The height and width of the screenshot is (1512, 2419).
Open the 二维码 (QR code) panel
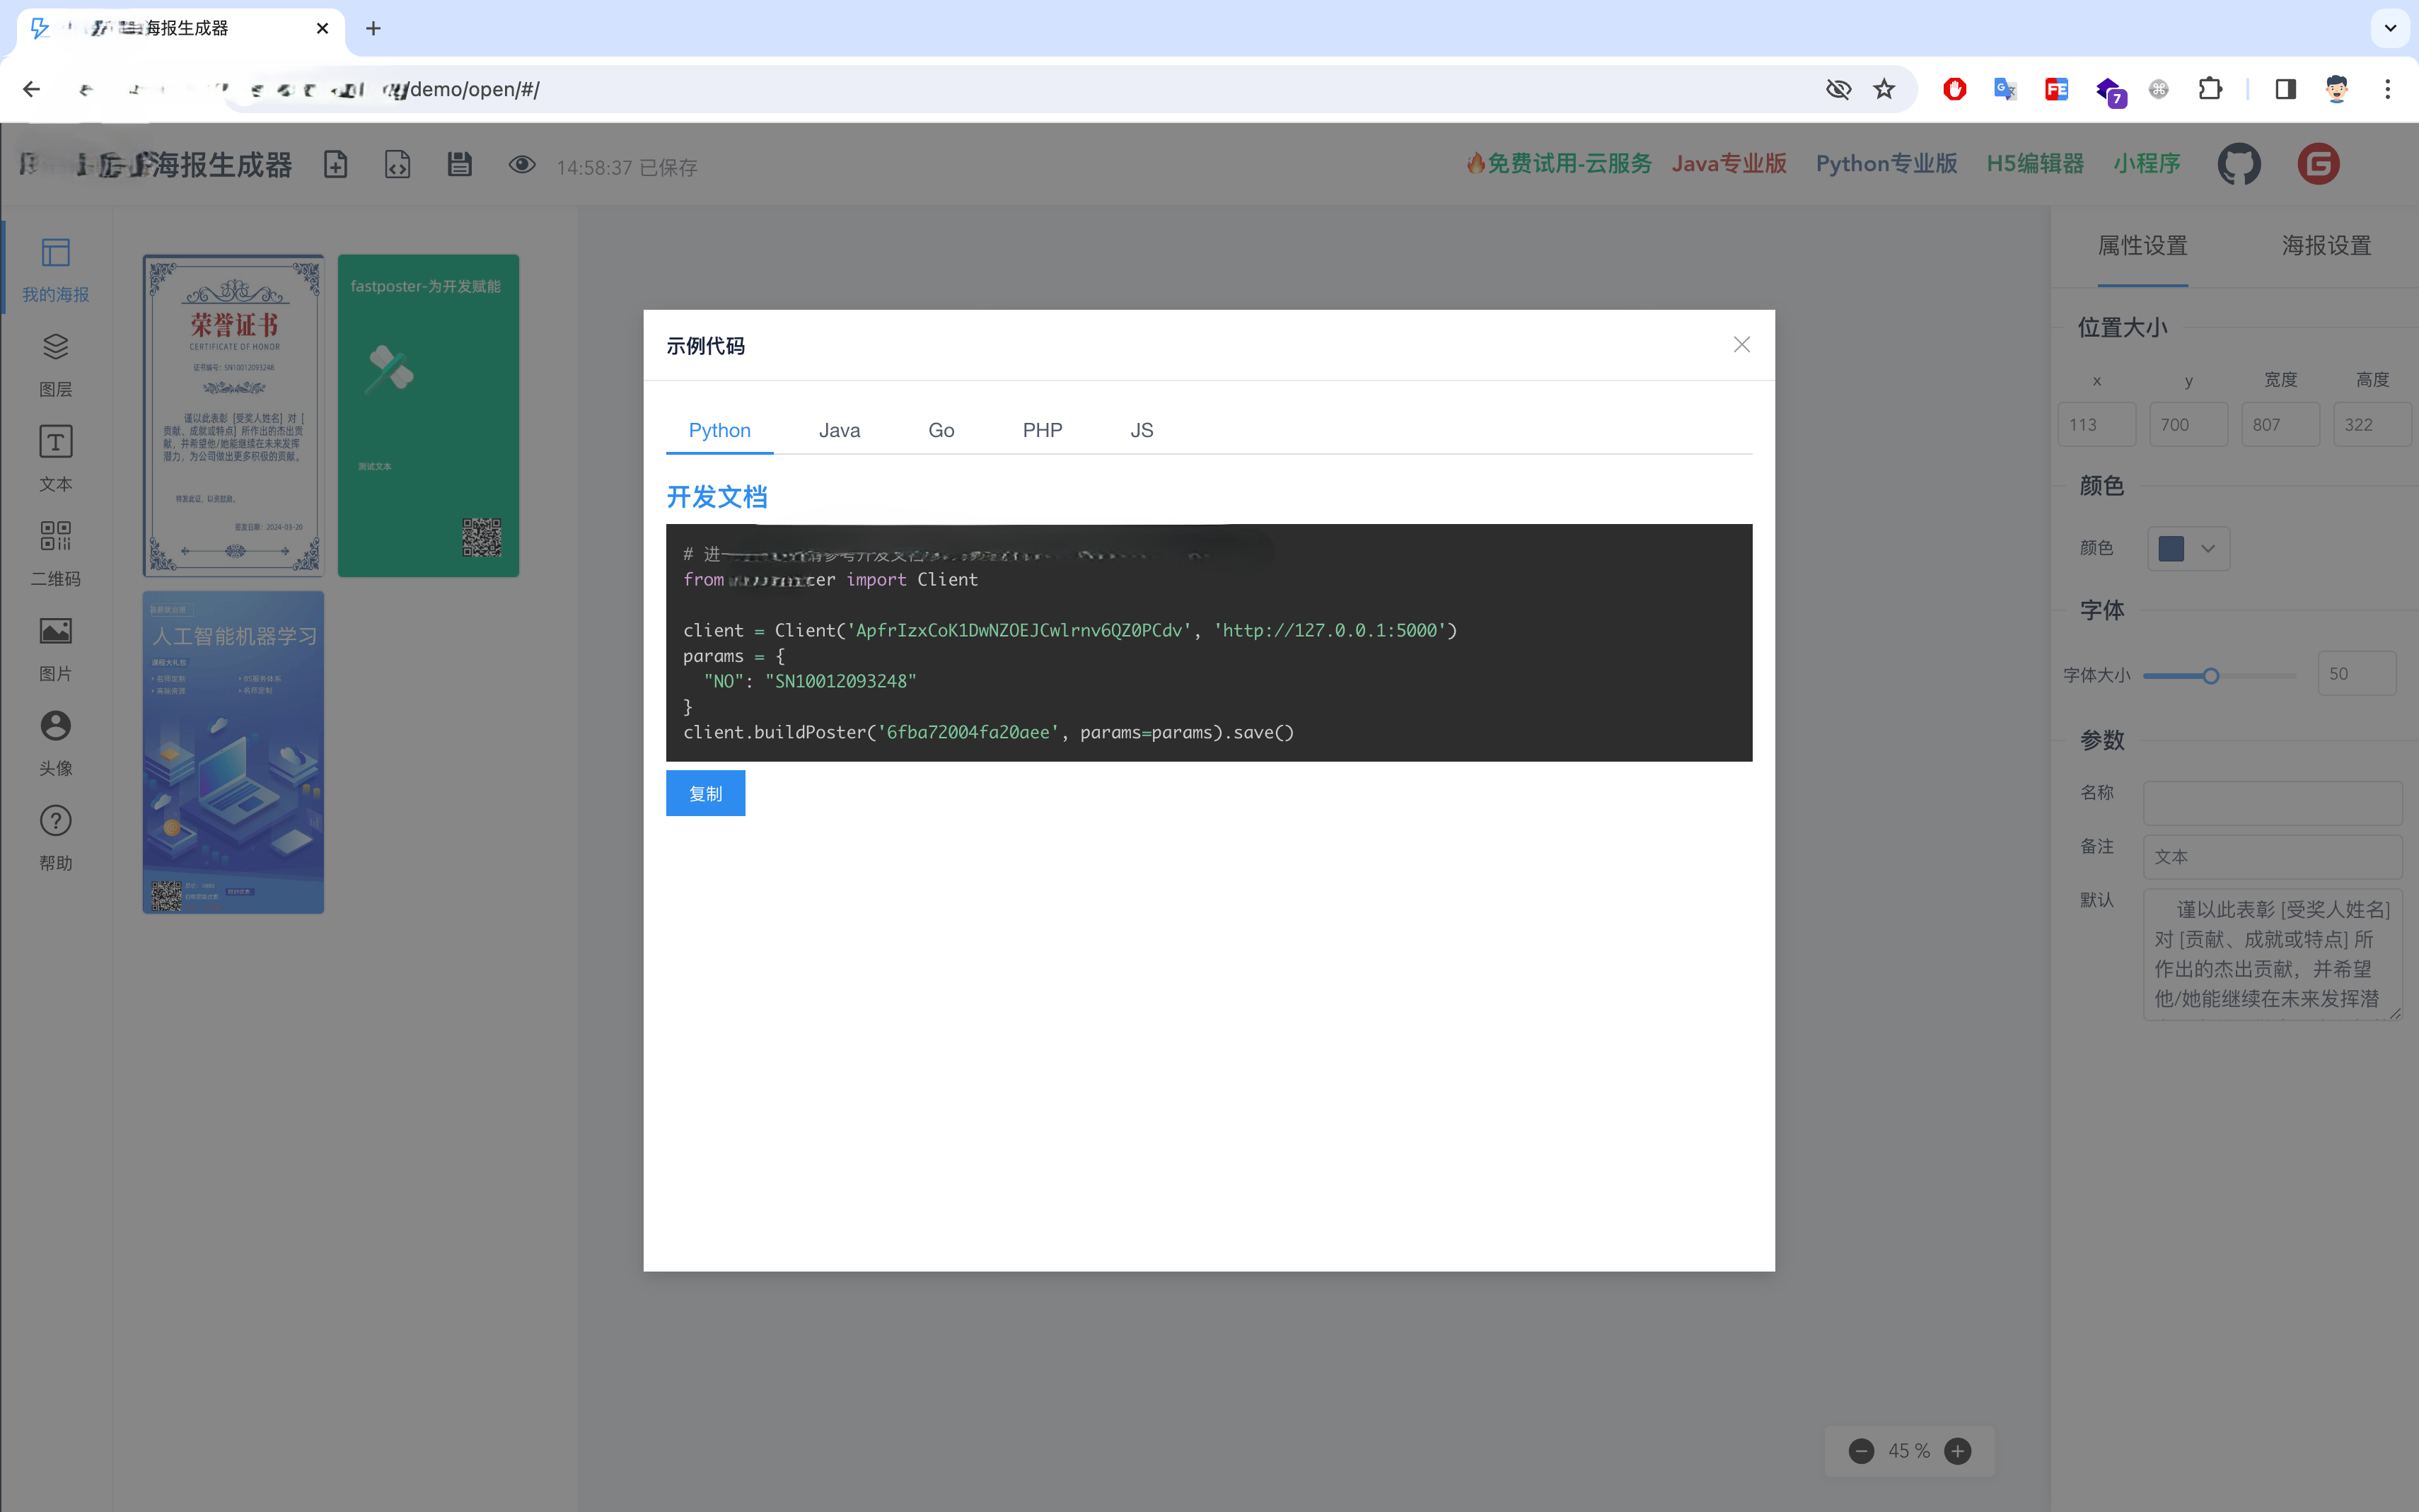[x=55, y=551]
